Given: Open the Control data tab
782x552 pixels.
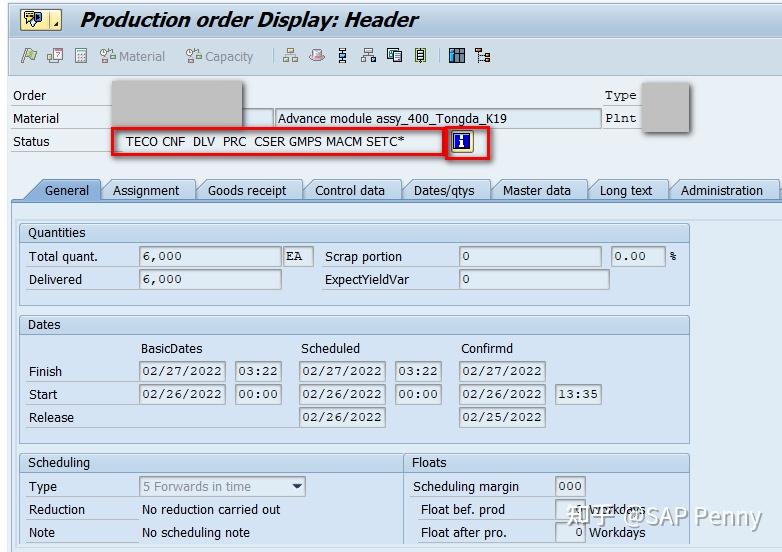Looking at the screenshot, I should coord(350,190).
